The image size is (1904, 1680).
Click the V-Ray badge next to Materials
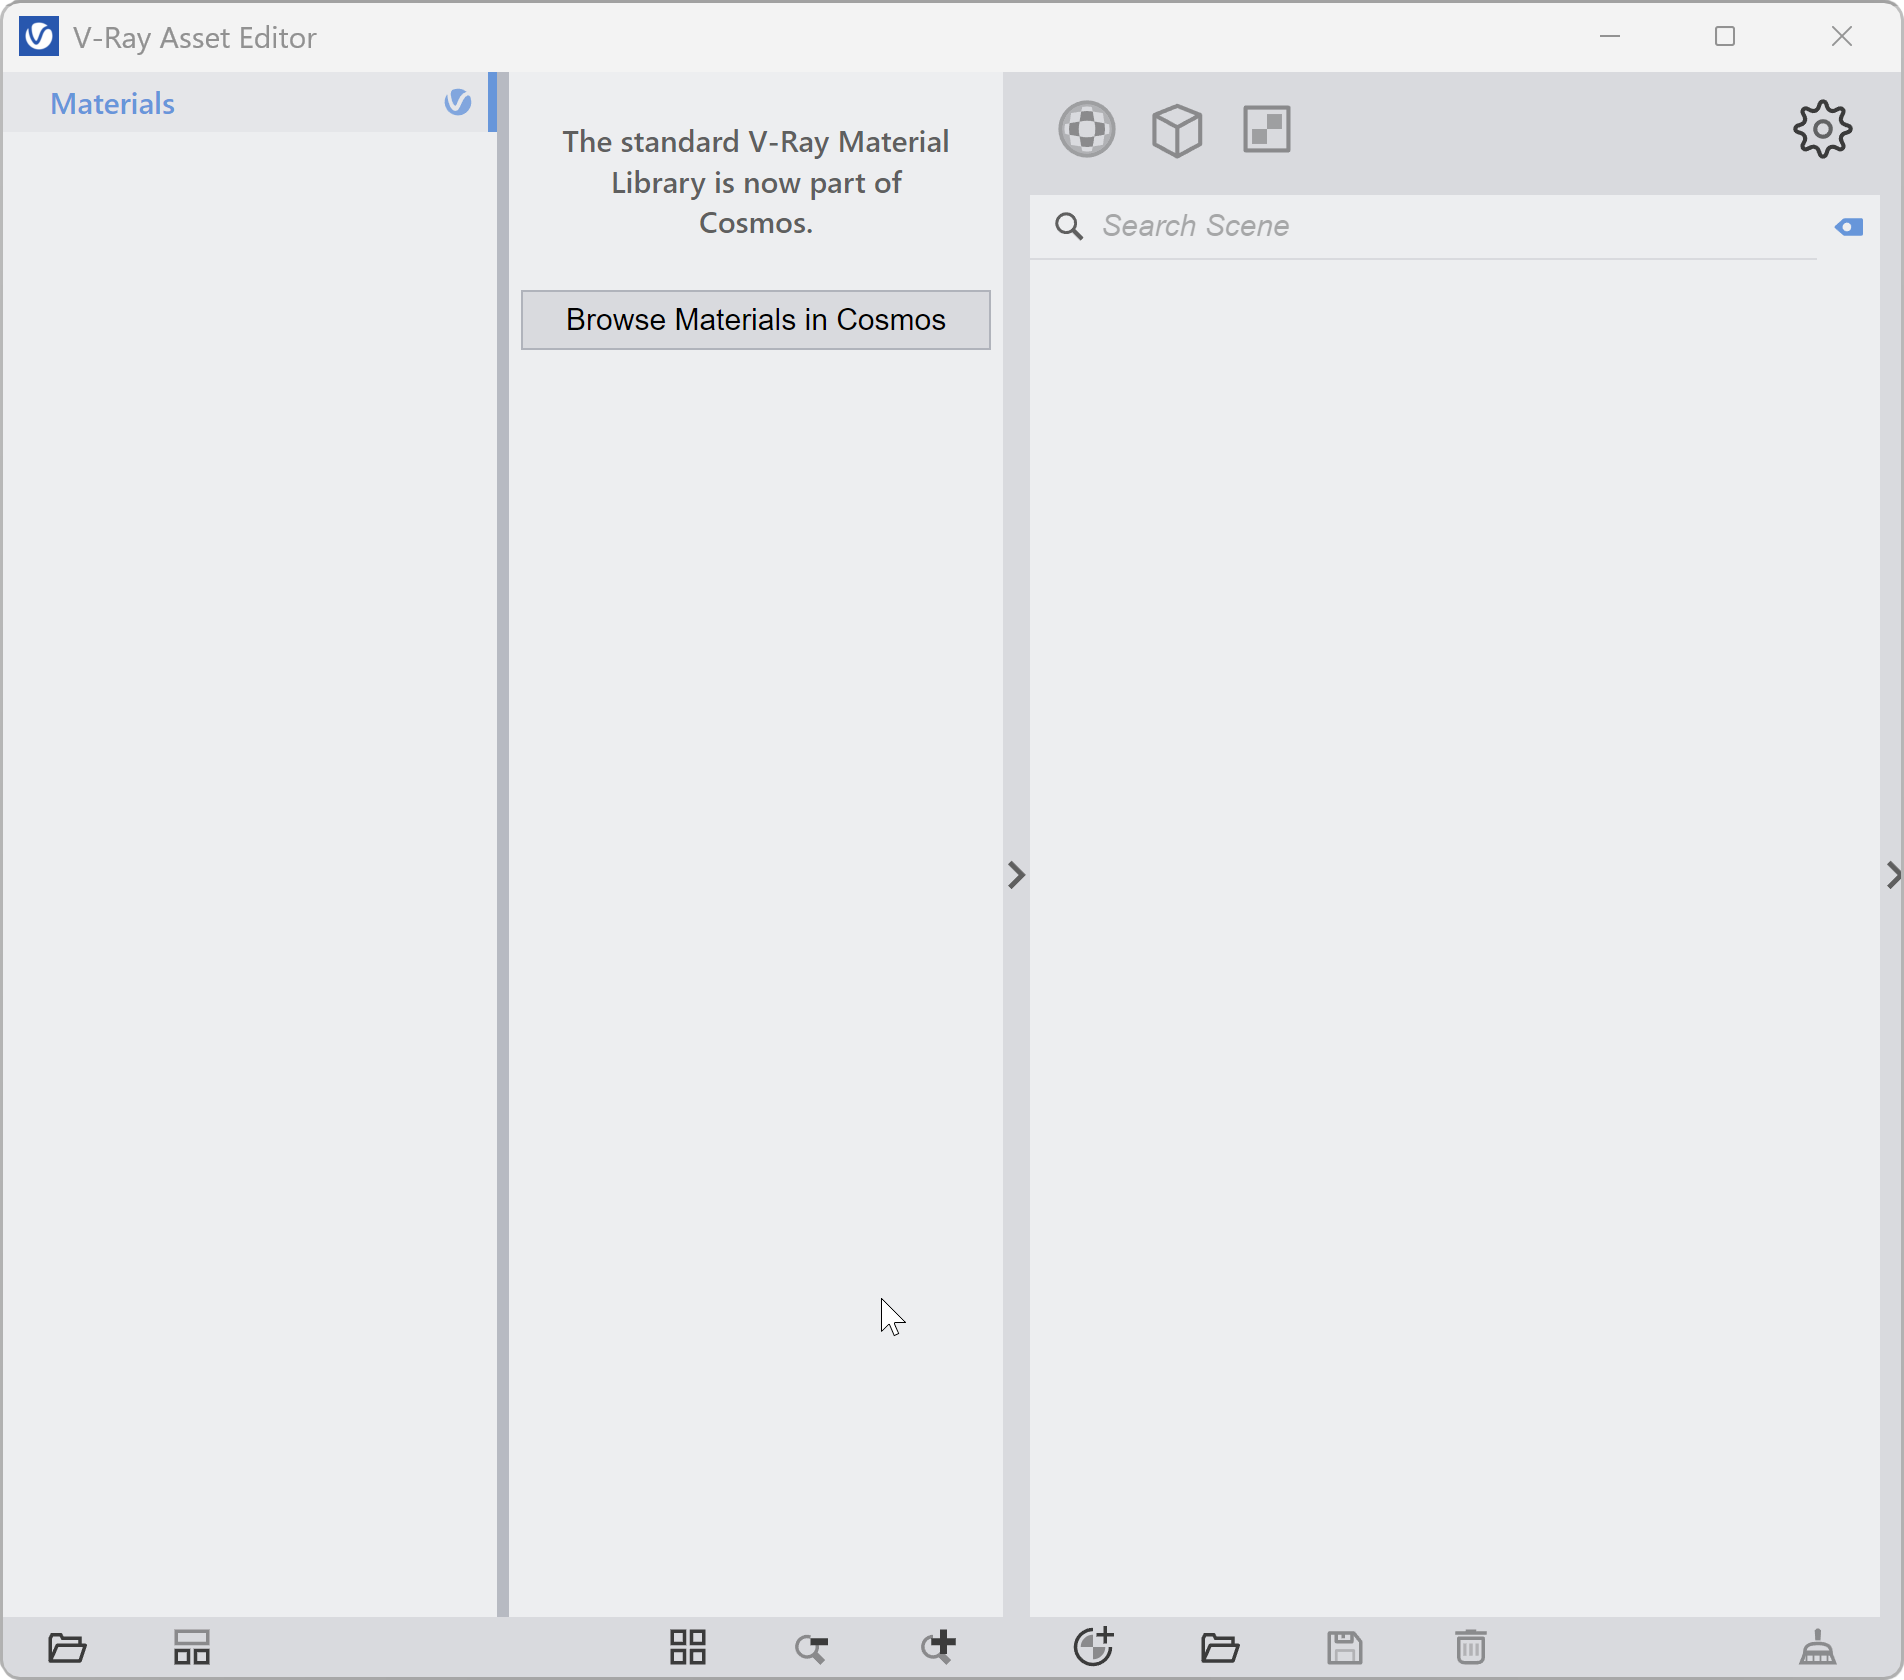click(x=458, y=102)
